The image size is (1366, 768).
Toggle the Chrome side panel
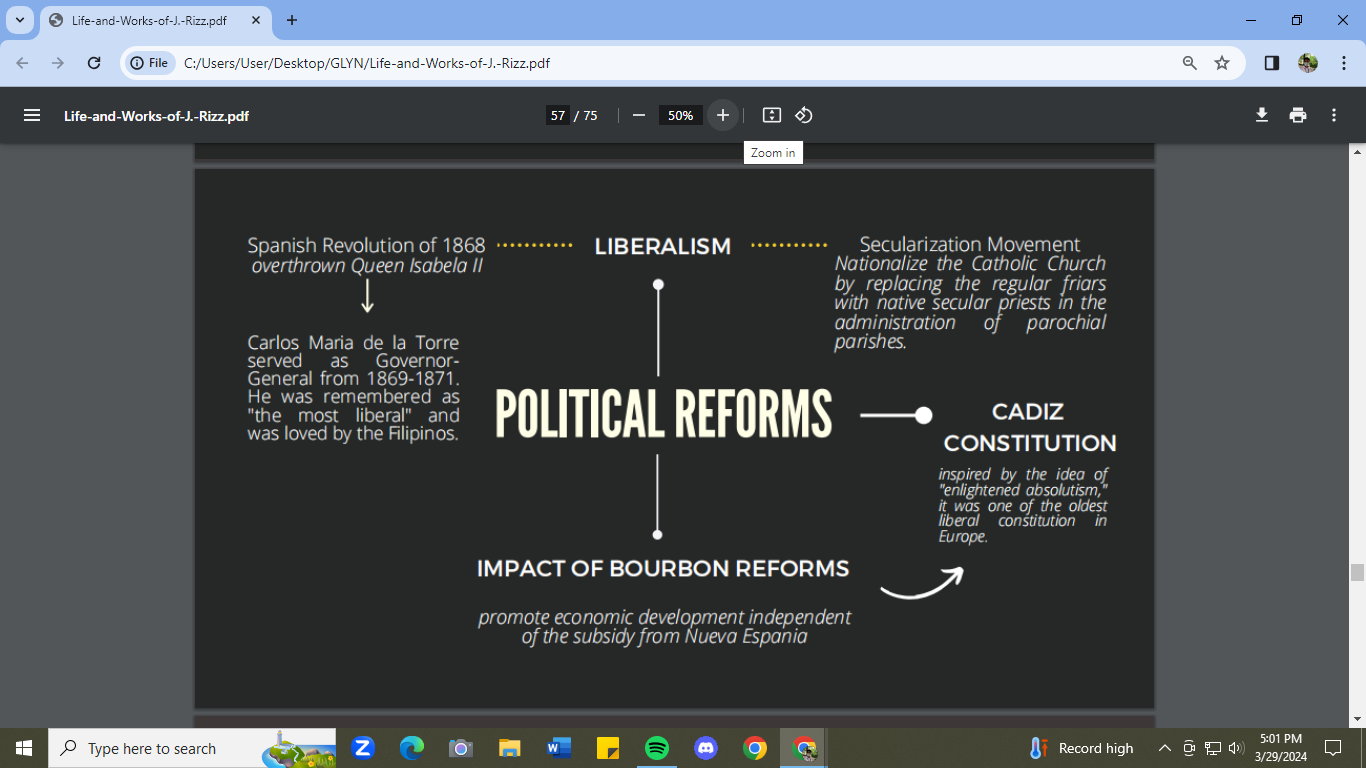(1272, 63)
